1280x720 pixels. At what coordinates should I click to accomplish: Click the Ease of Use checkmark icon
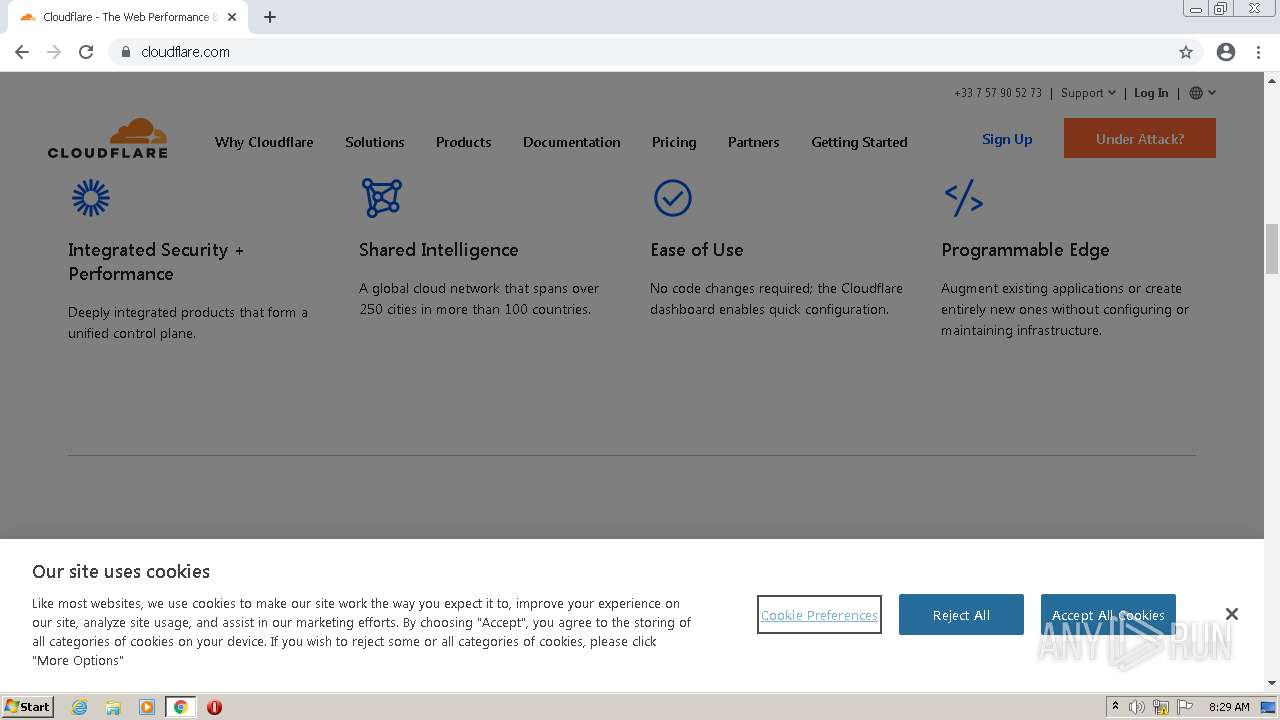point(673,198)
